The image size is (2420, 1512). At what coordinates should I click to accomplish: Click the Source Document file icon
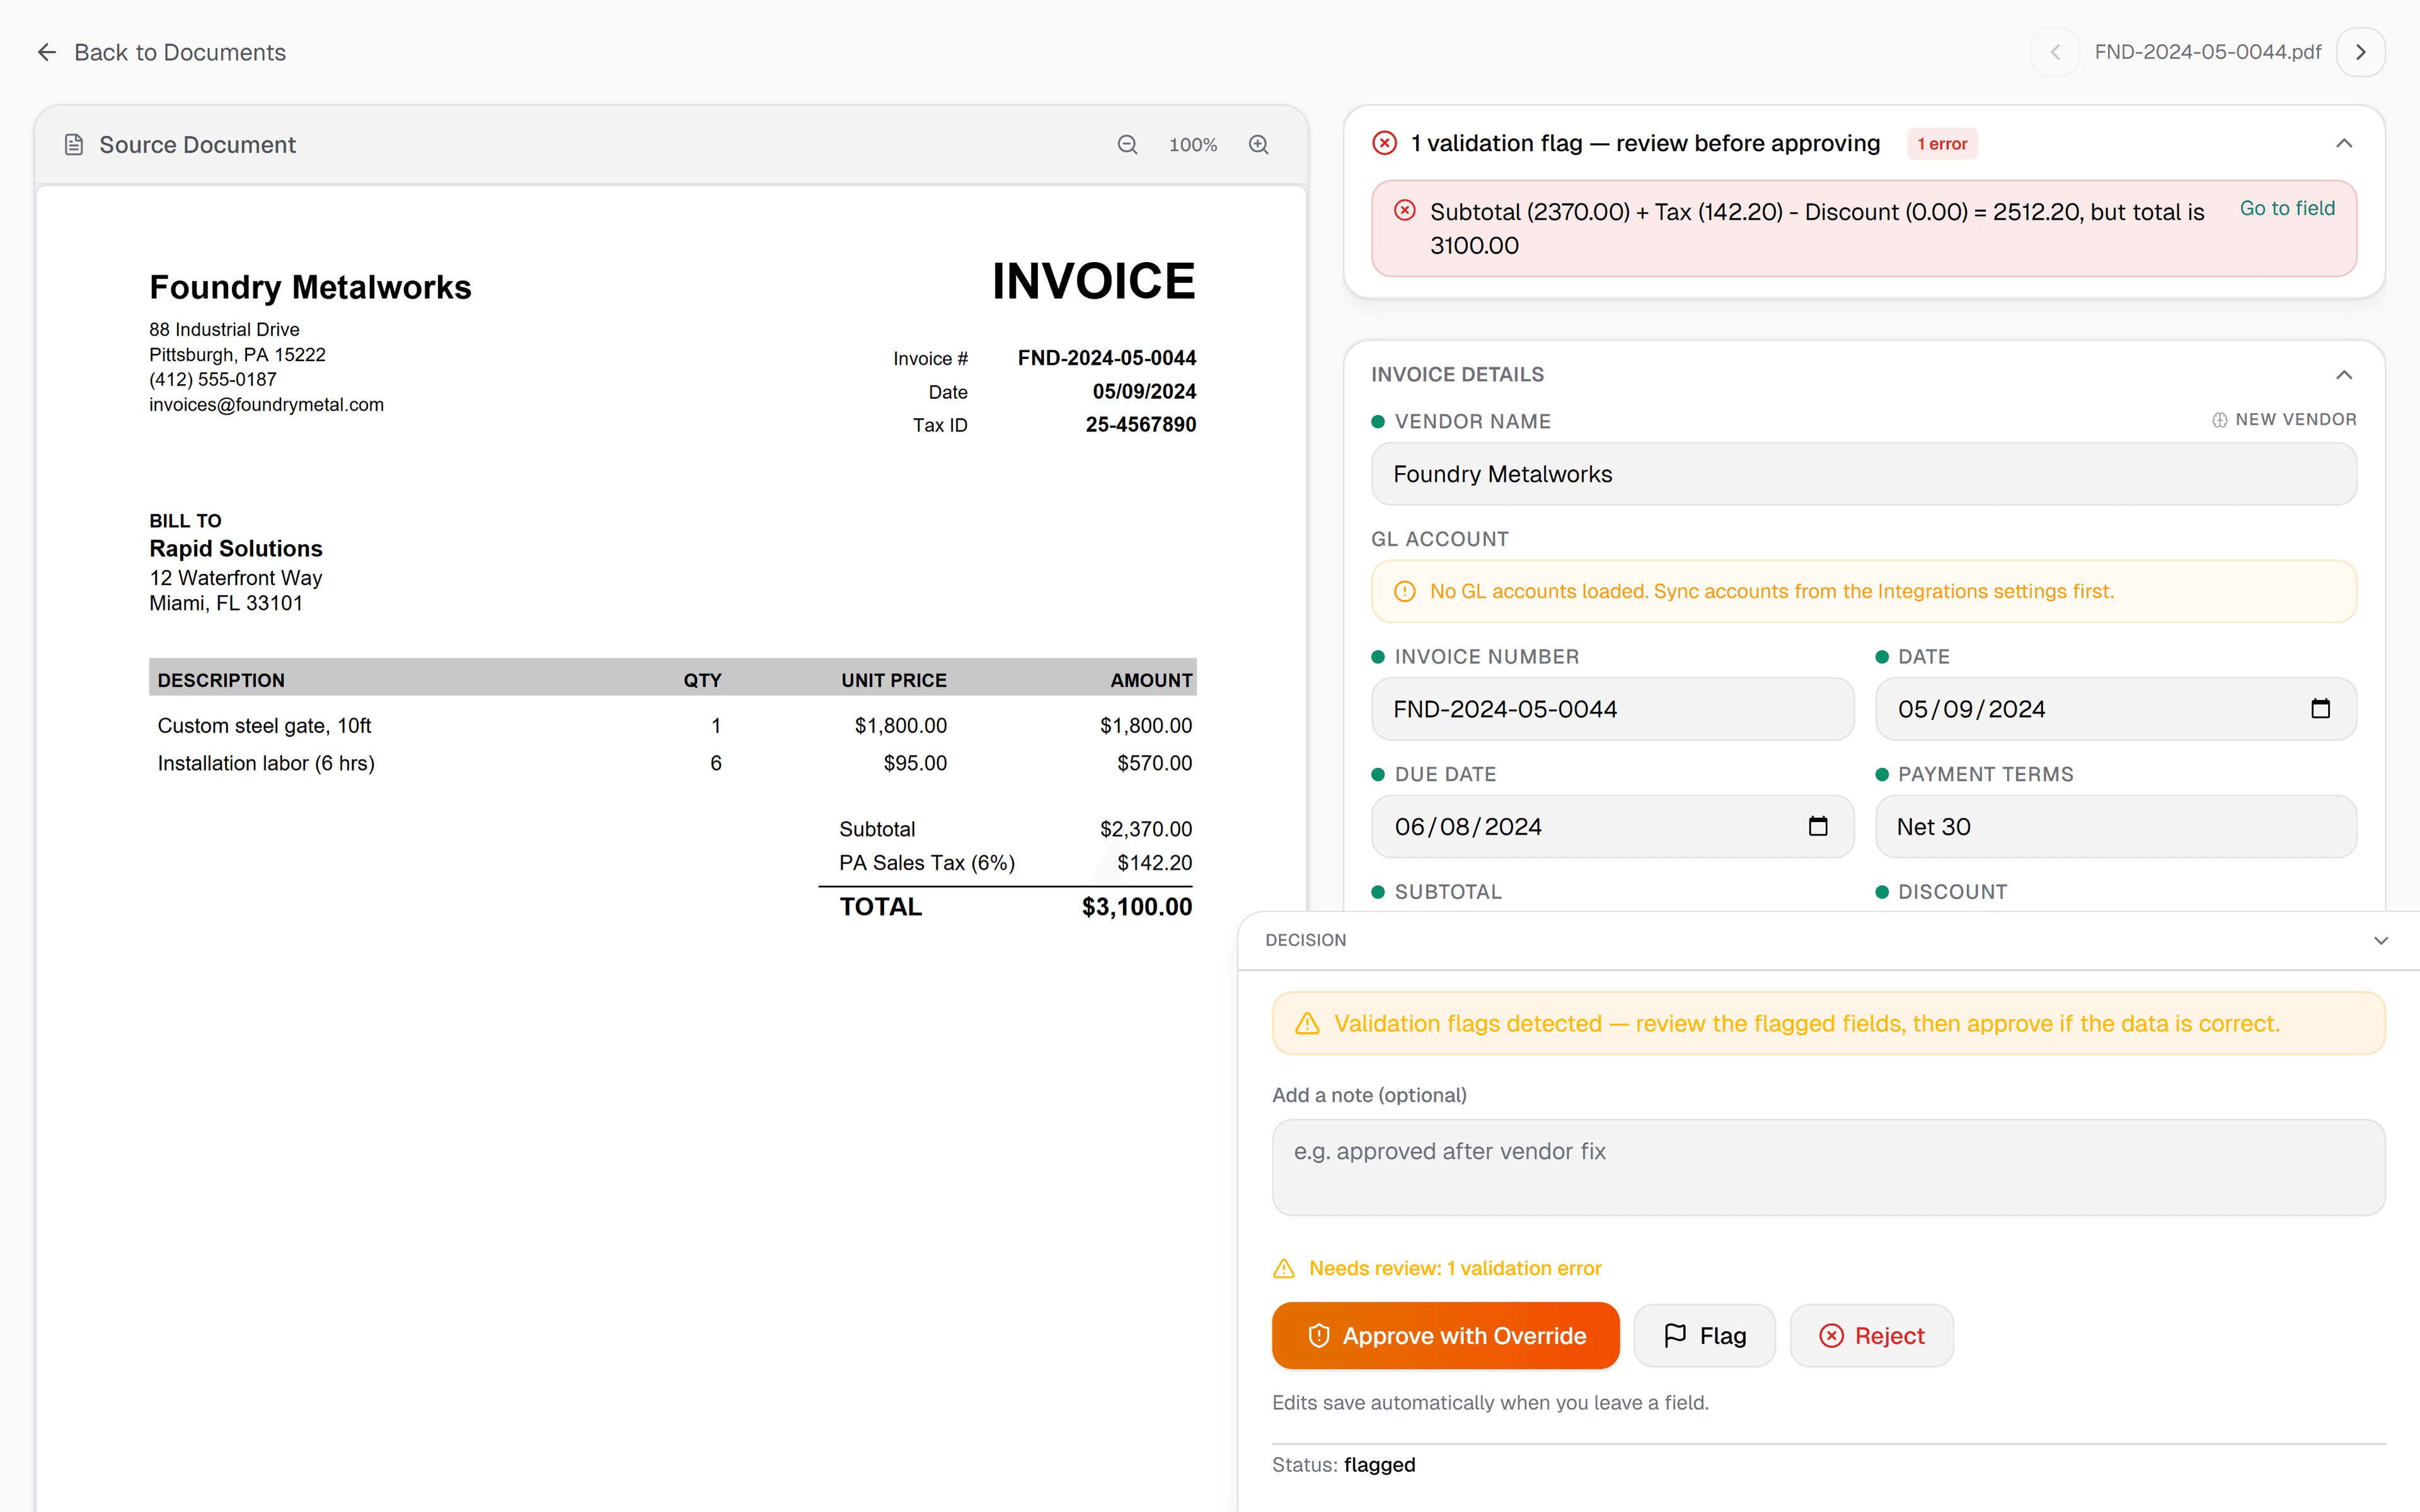(73, 145)
